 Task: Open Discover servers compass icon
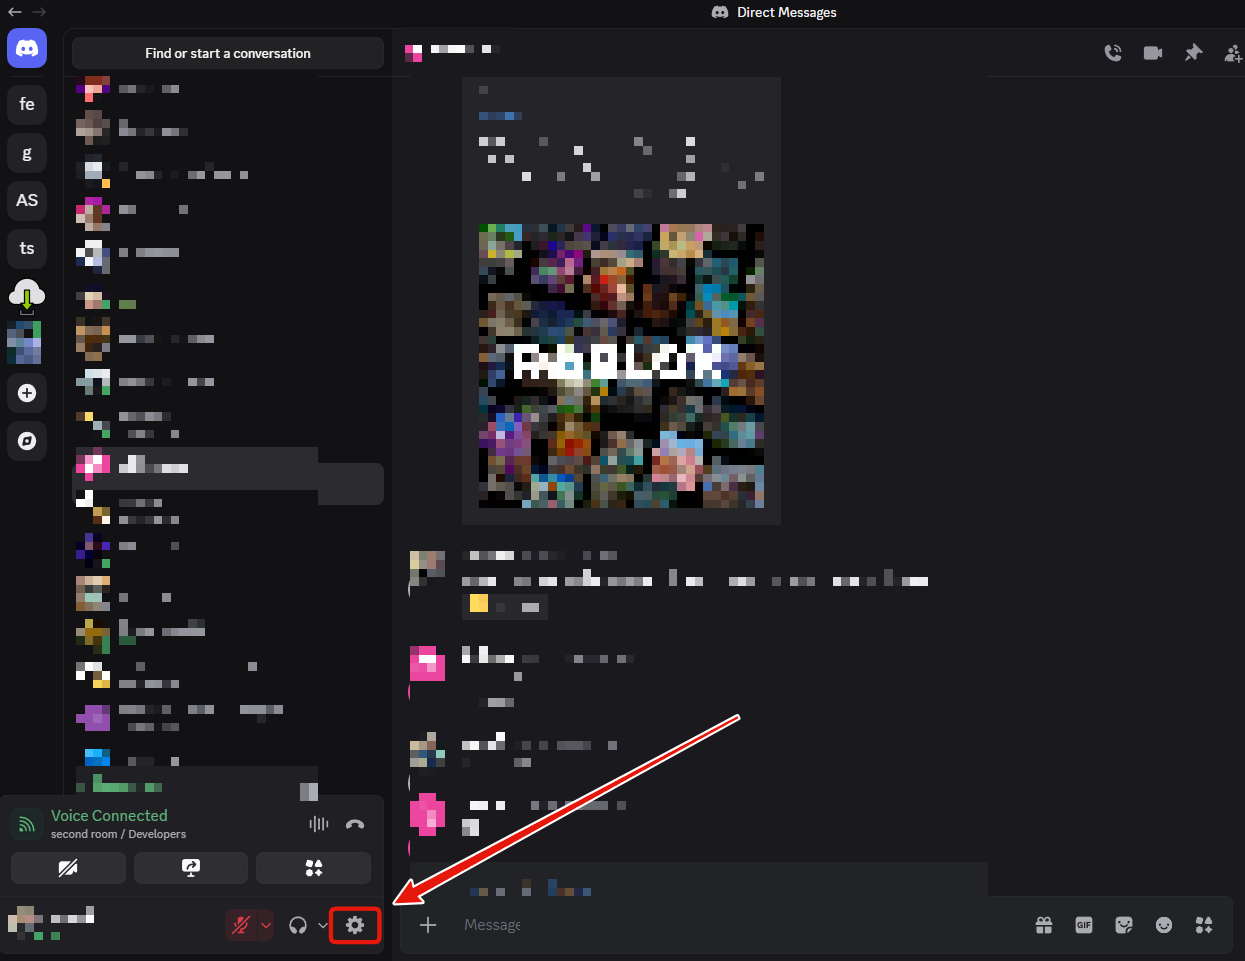[27, 441]
